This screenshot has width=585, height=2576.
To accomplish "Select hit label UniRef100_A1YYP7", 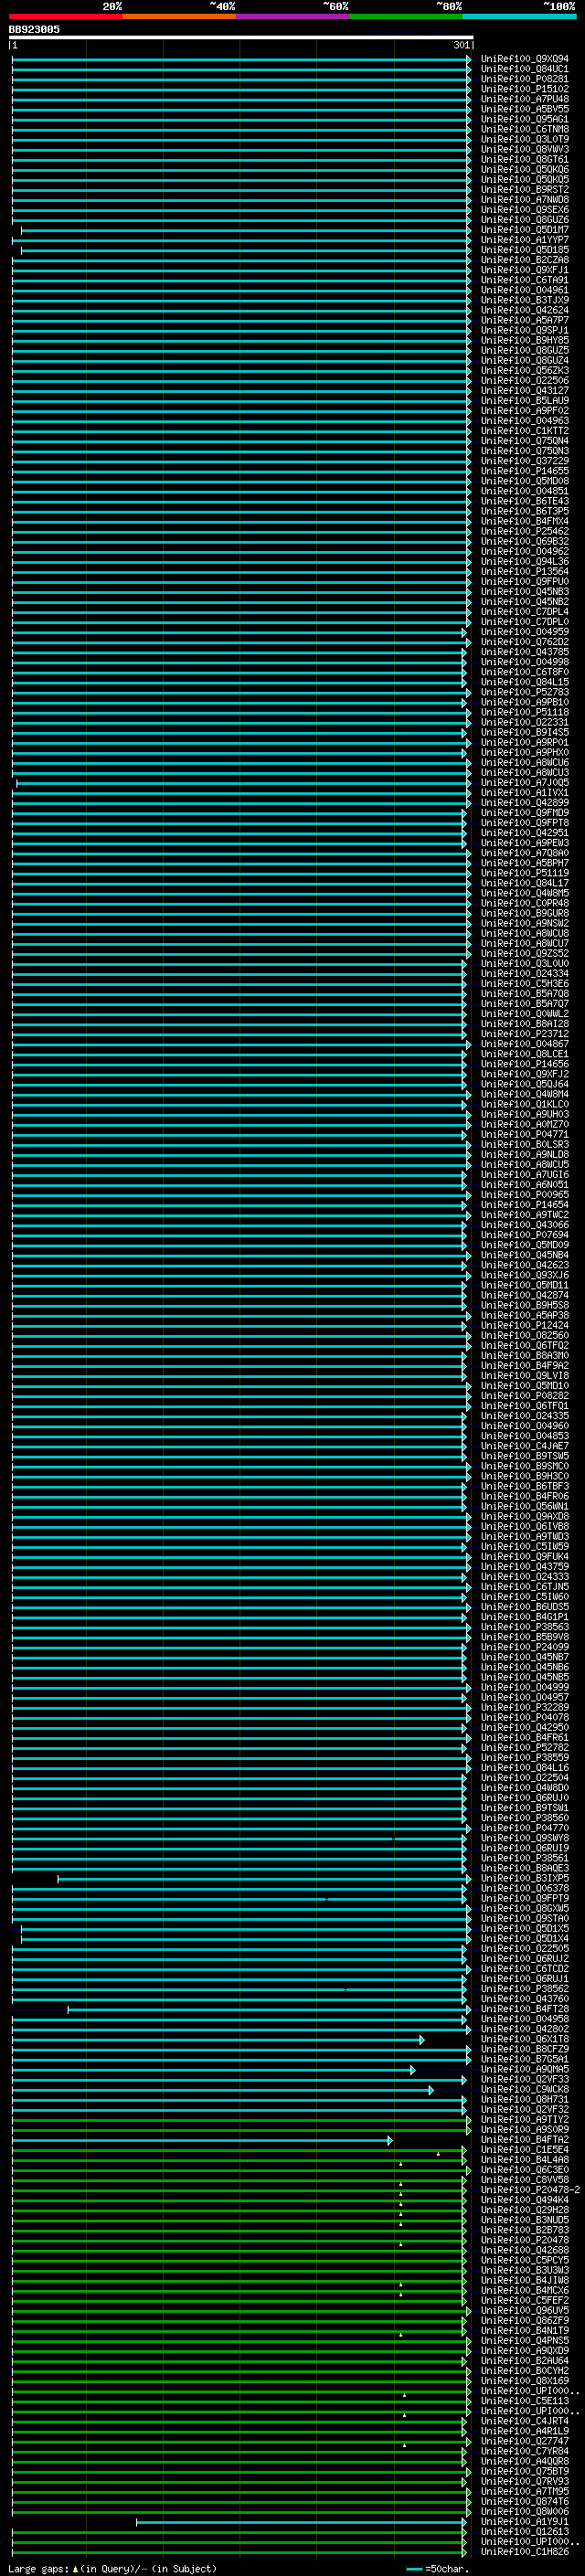I will click(x=524, y=240).
